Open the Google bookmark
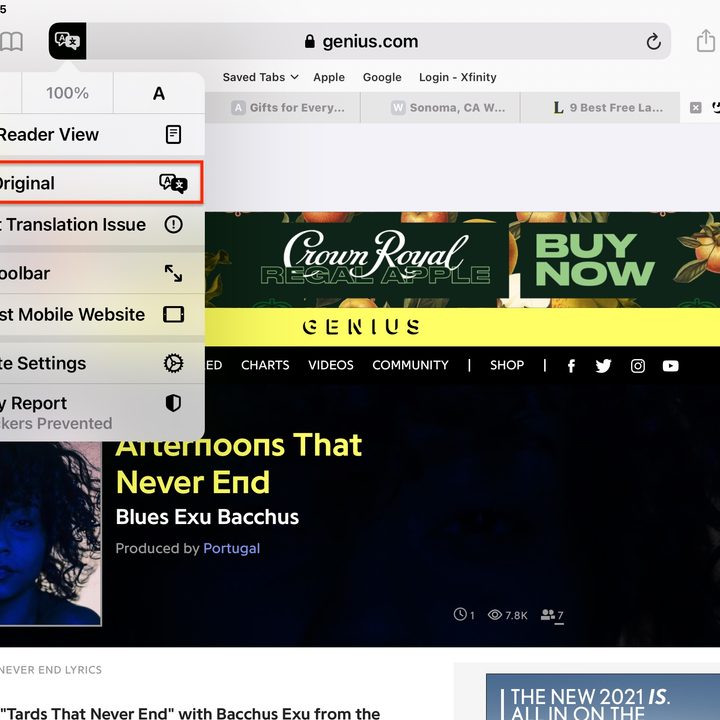Image resolution: width=720 pixels, height=720 pixels. pyautogui.click(x=382, y=77)
